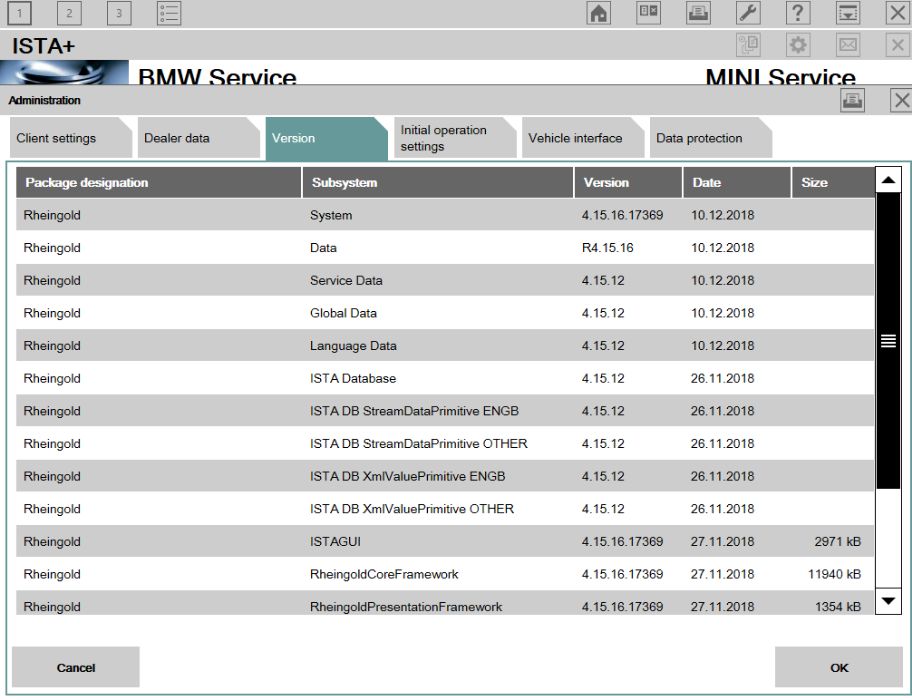Image resolution: width=912 pixels, height=700 pixels.
Task: Click the home icon in top toolbar
Action: tap(598, 13)
